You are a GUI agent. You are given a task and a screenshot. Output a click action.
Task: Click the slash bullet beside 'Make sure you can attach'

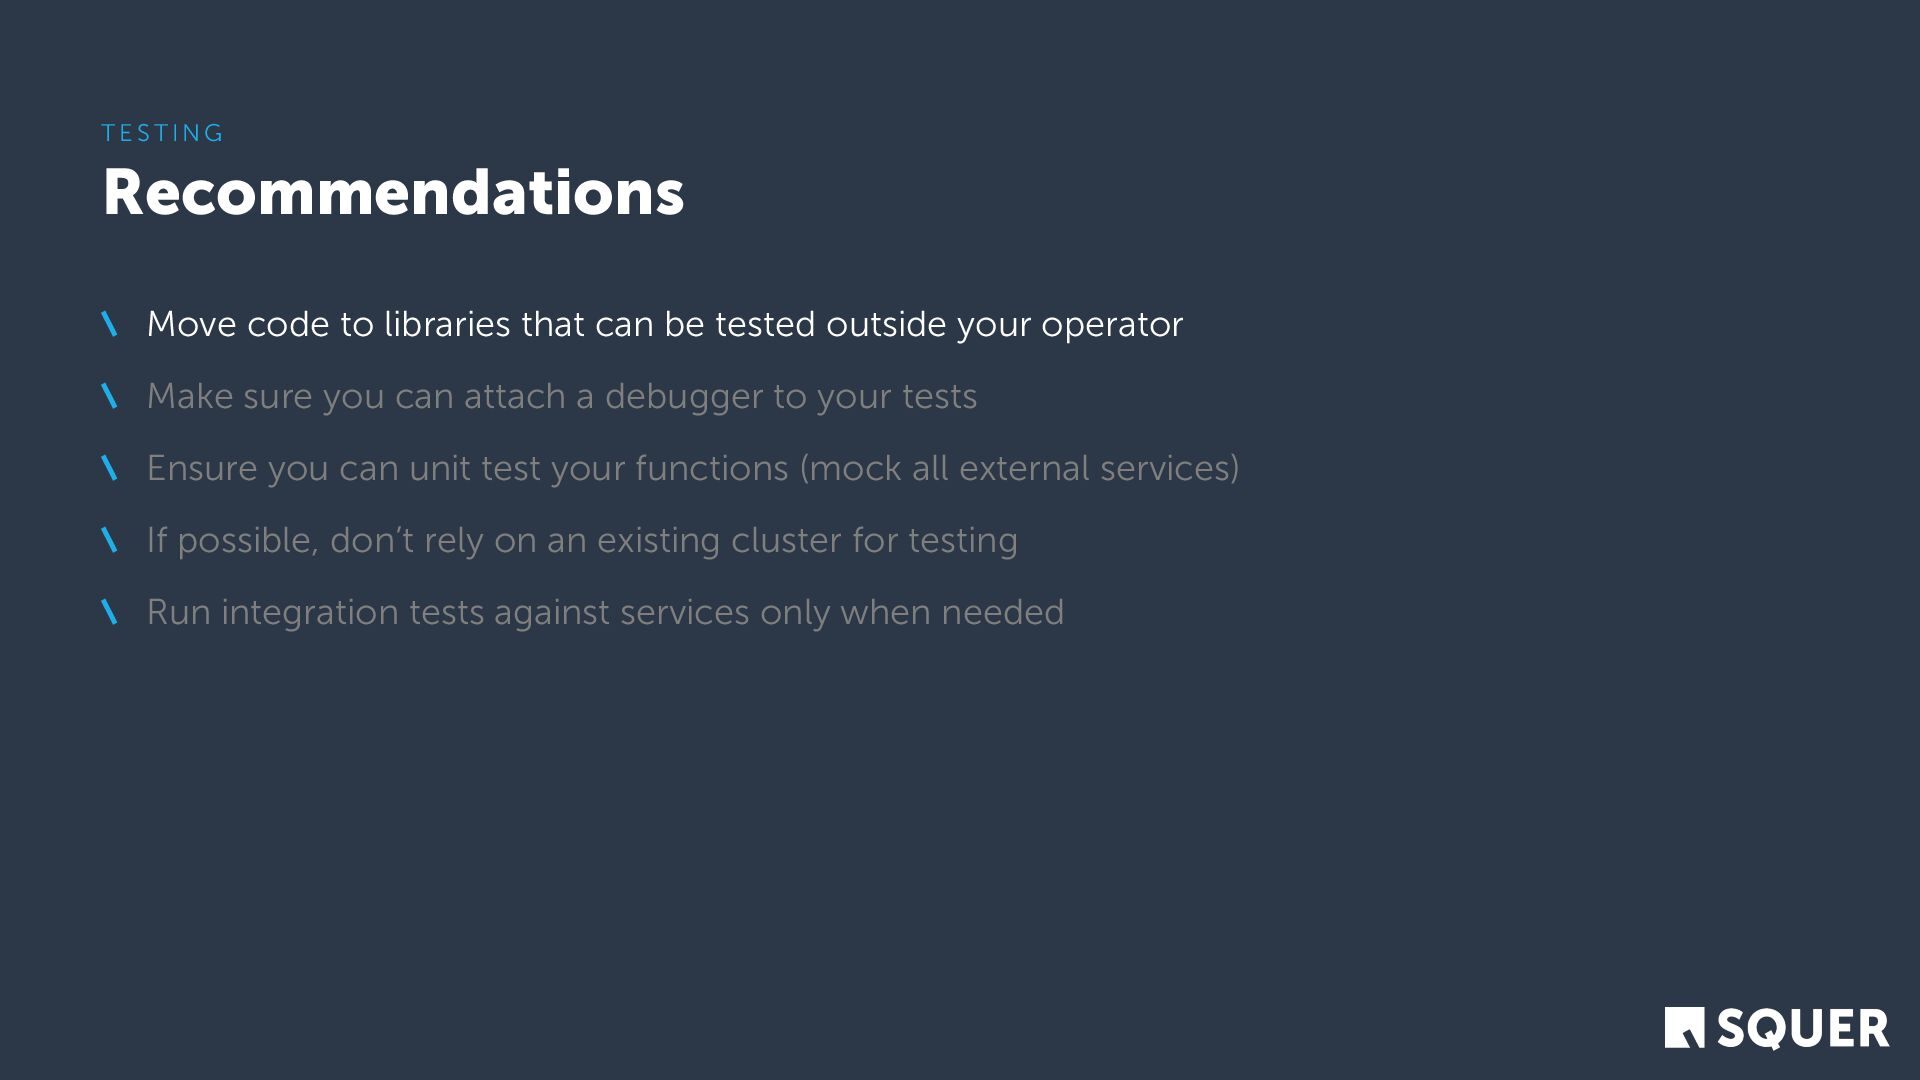[110, 396]
